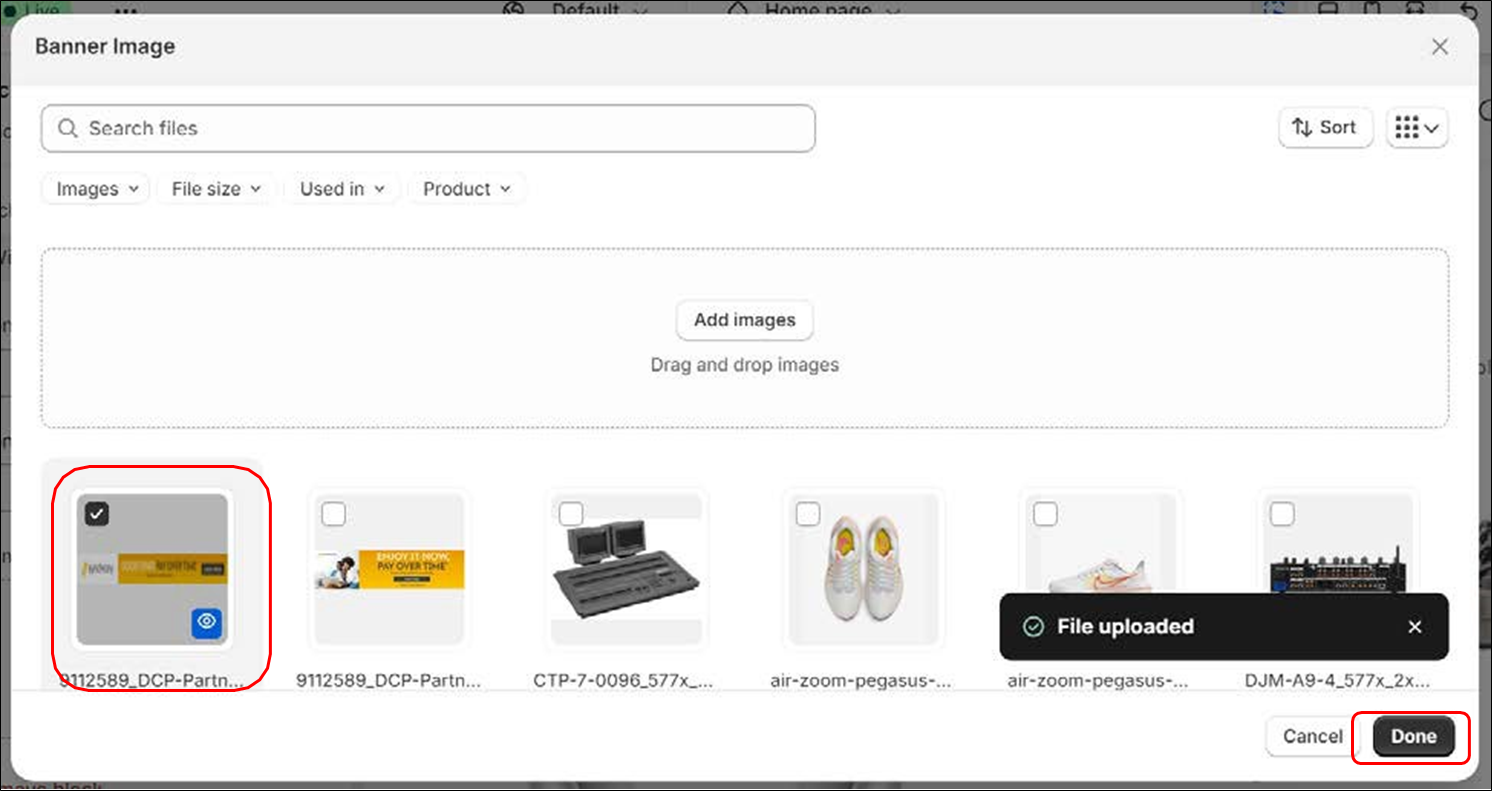This screenshot has width=1492, height=791.
Task: Select the second yellow banner thumbnail
Action: coord(389,568)
